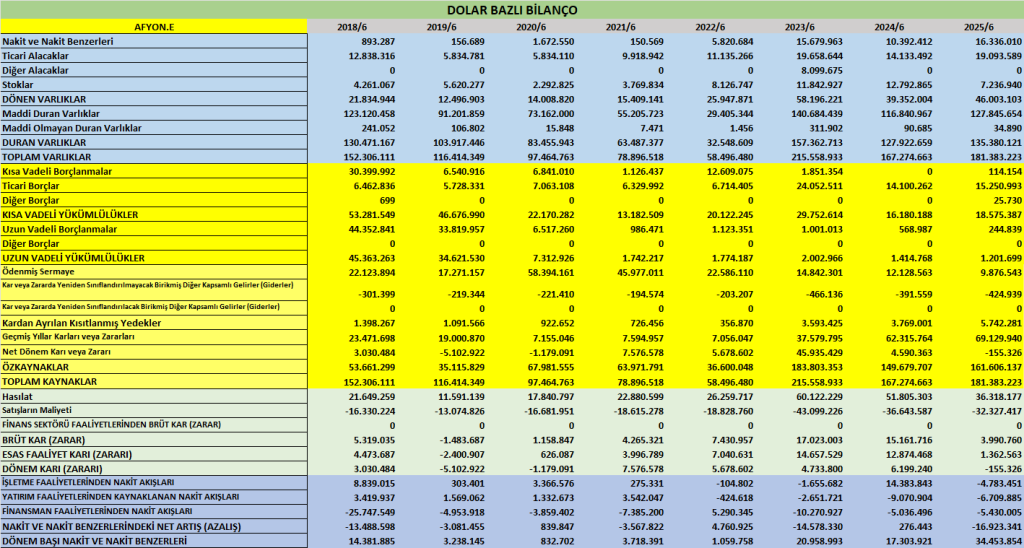The height and width of the screenshot is (548, 1024).
Task: Select the 2024/6 column header
Action: pyautogui.click(x=889, y=27)
